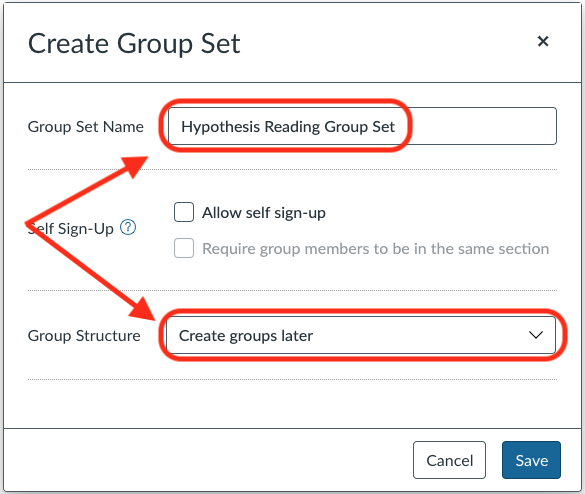Click the Group Set Name label

click(x=86, y=127)
